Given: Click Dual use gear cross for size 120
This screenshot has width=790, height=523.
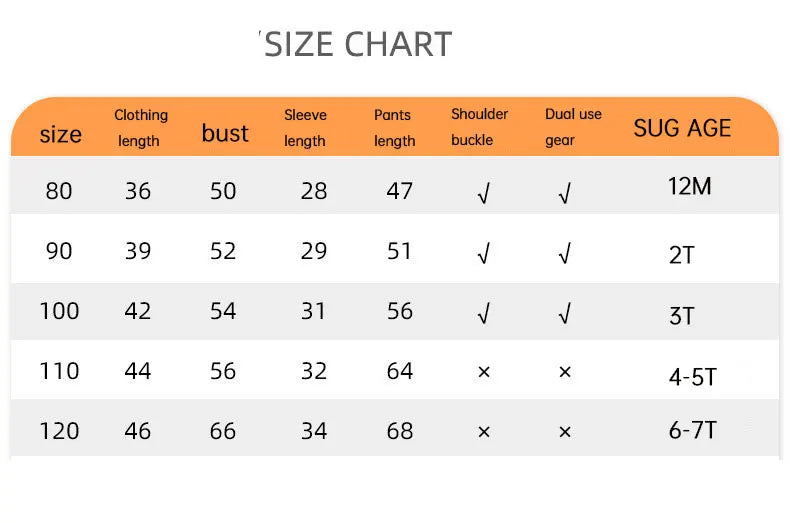Looking at the screenshot, I should (565, 431).
